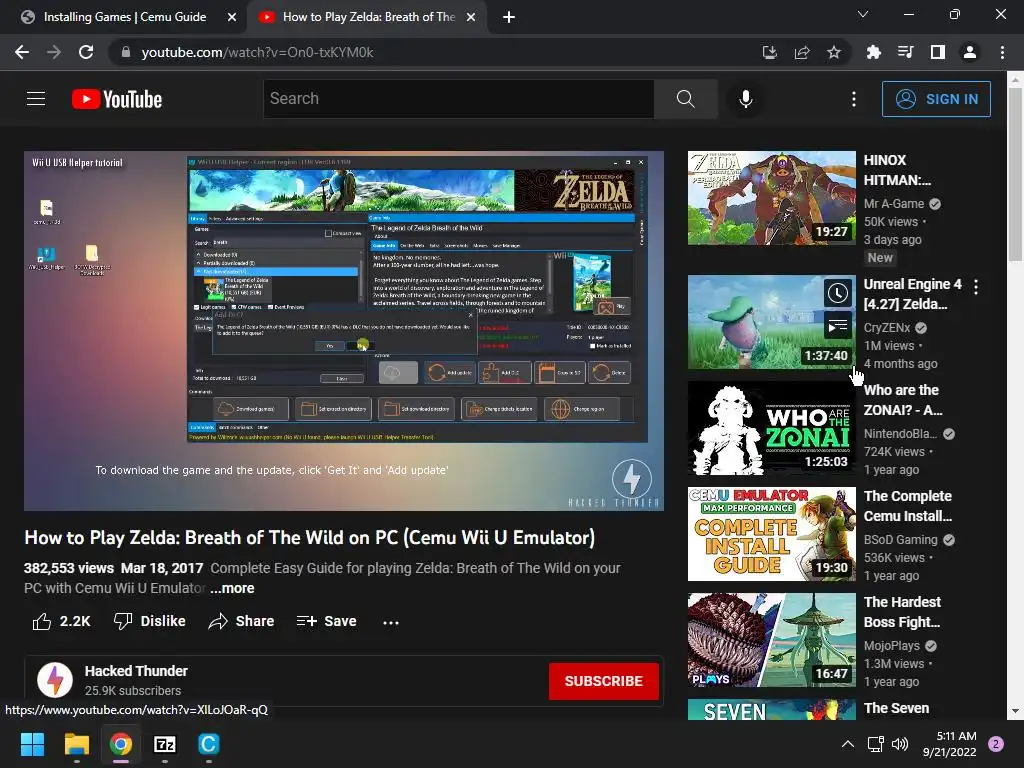Screen dimensions: 1024x768
Task: Open Unreal Engine 4 Zelda thumbnail
Action: coord(771,322)
